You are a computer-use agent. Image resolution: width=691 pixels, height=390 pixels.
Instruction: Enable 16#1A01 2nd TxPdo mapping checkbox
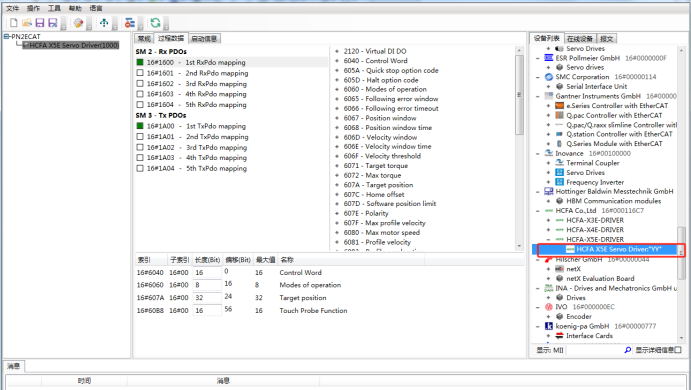[140, 137]
